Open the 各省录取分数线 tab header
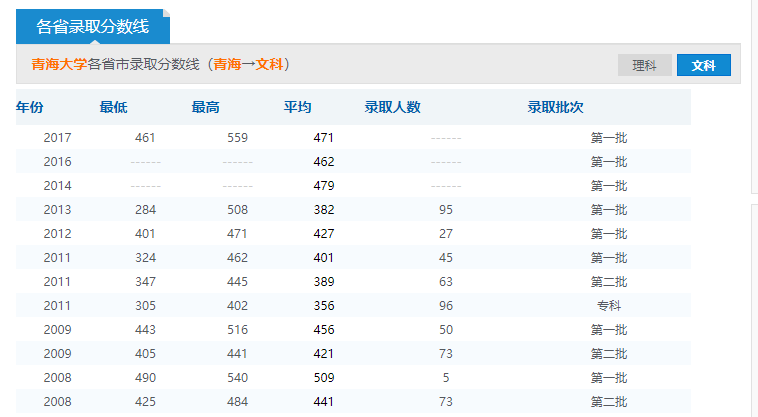Image resolution: width=758 pixels, height=417 pixels. coord(93,27)
